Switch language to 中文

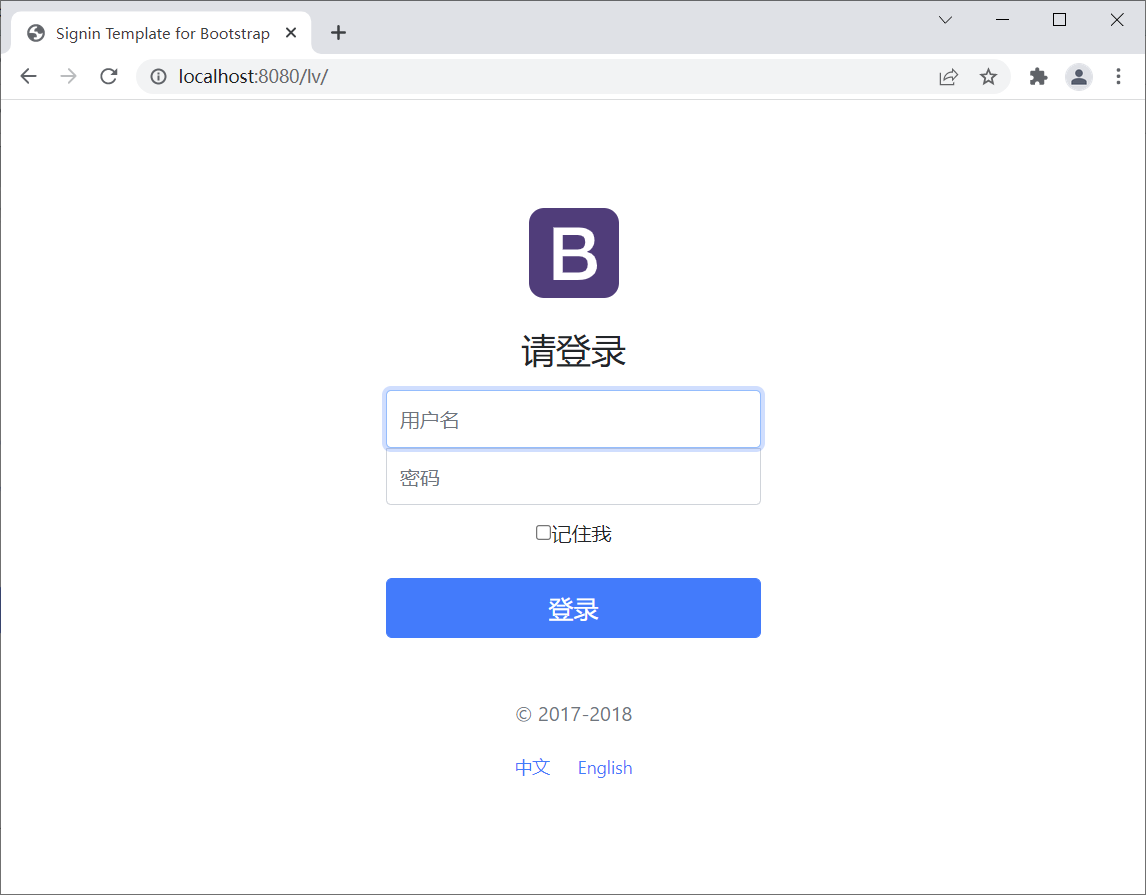(533, 767)
